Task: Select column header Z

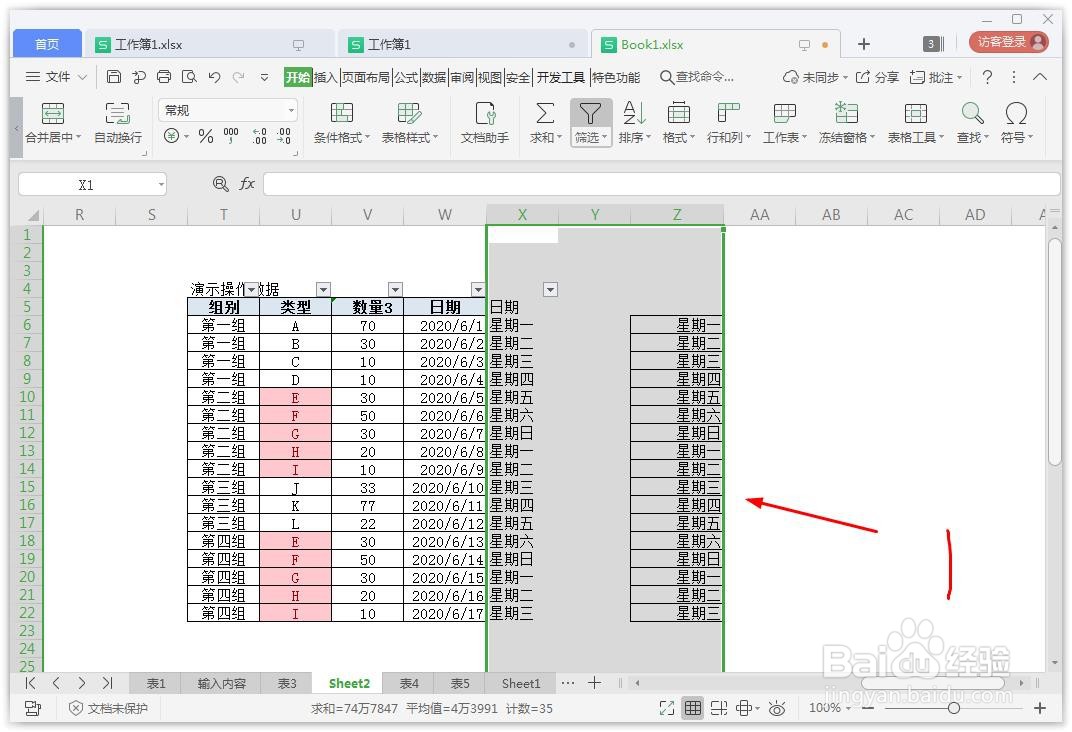Action: coord(677,215)
